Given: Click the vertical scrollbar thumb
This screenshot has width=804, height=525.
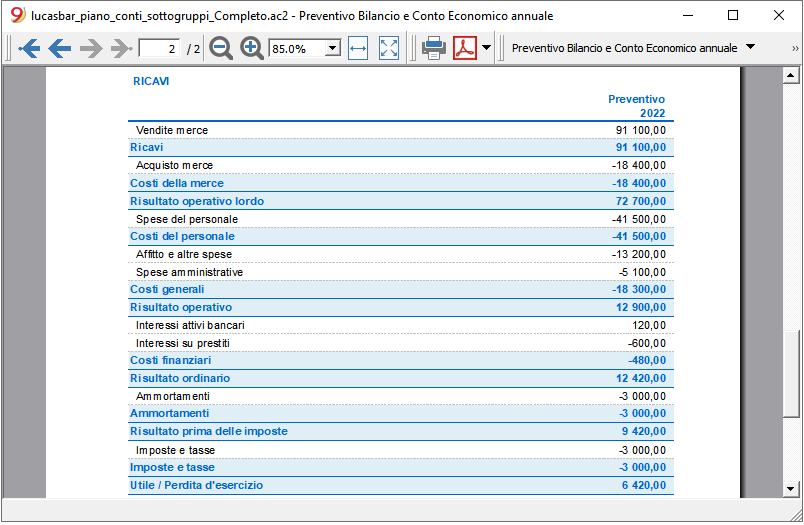Looking at the screenshot, I should coord(790,374).
